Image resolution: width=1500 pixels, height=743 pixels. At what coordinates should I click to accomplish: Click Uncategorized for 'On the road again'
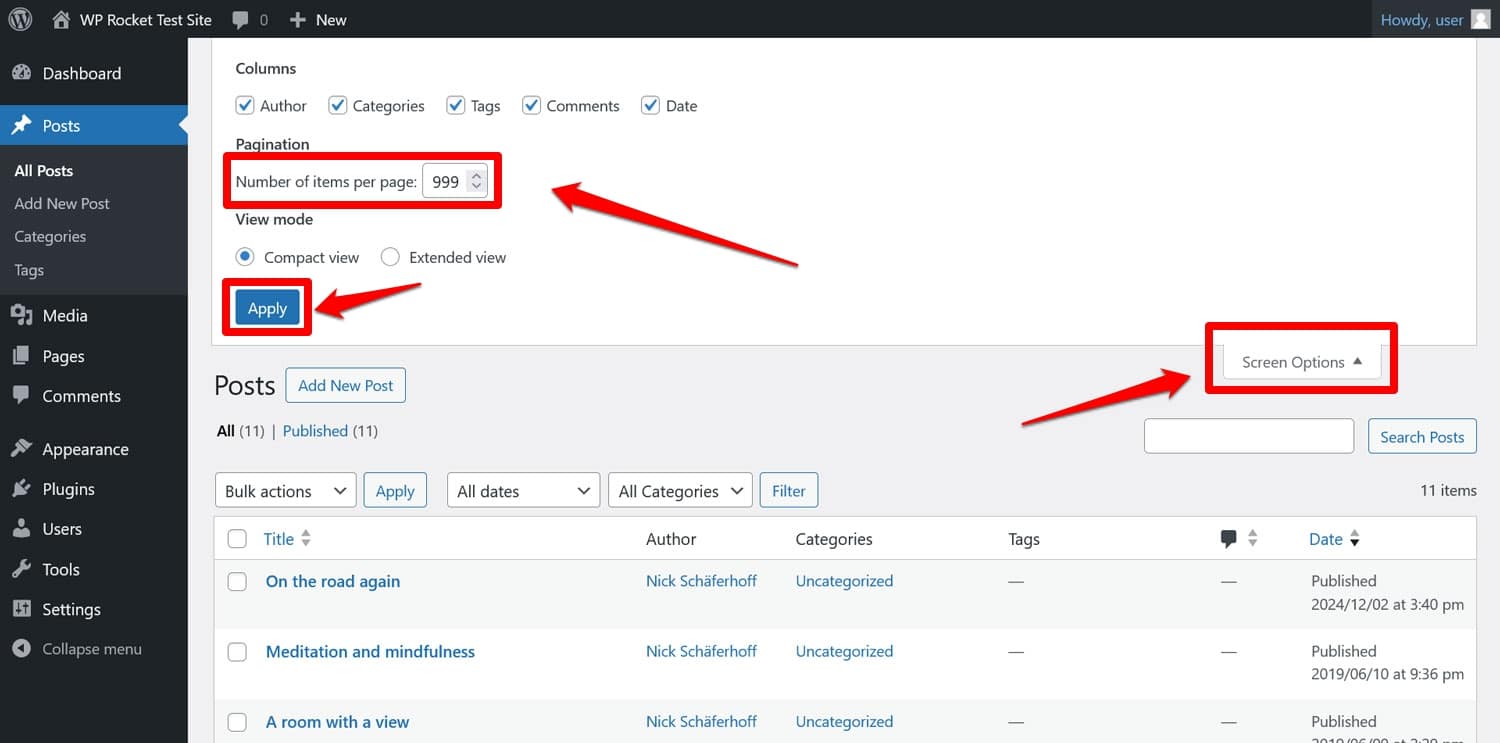click(844, 581)
